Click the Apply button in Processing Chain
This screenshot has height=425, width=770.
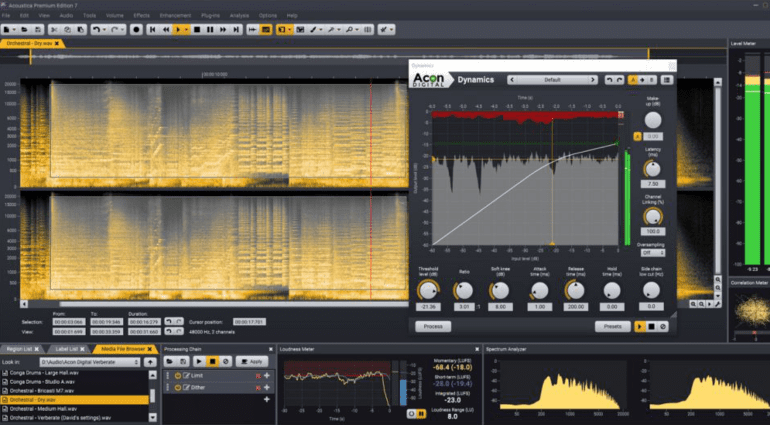point(254,360)
